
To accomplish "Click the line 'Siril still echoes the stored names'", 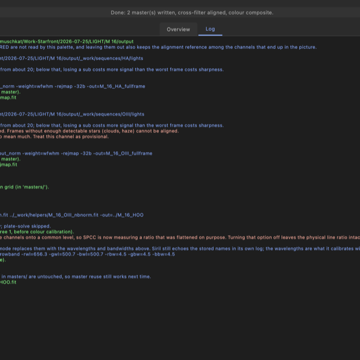I will pyautogui.click(x=180, y=249).
